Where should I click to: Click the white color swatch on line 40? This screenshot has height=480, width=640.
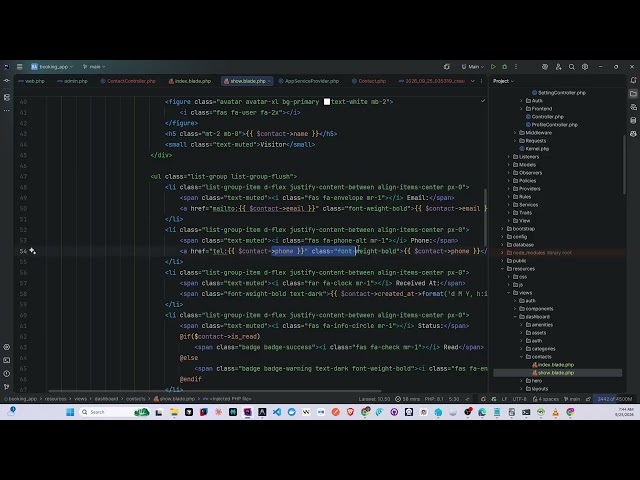click(x=327, y=102)
